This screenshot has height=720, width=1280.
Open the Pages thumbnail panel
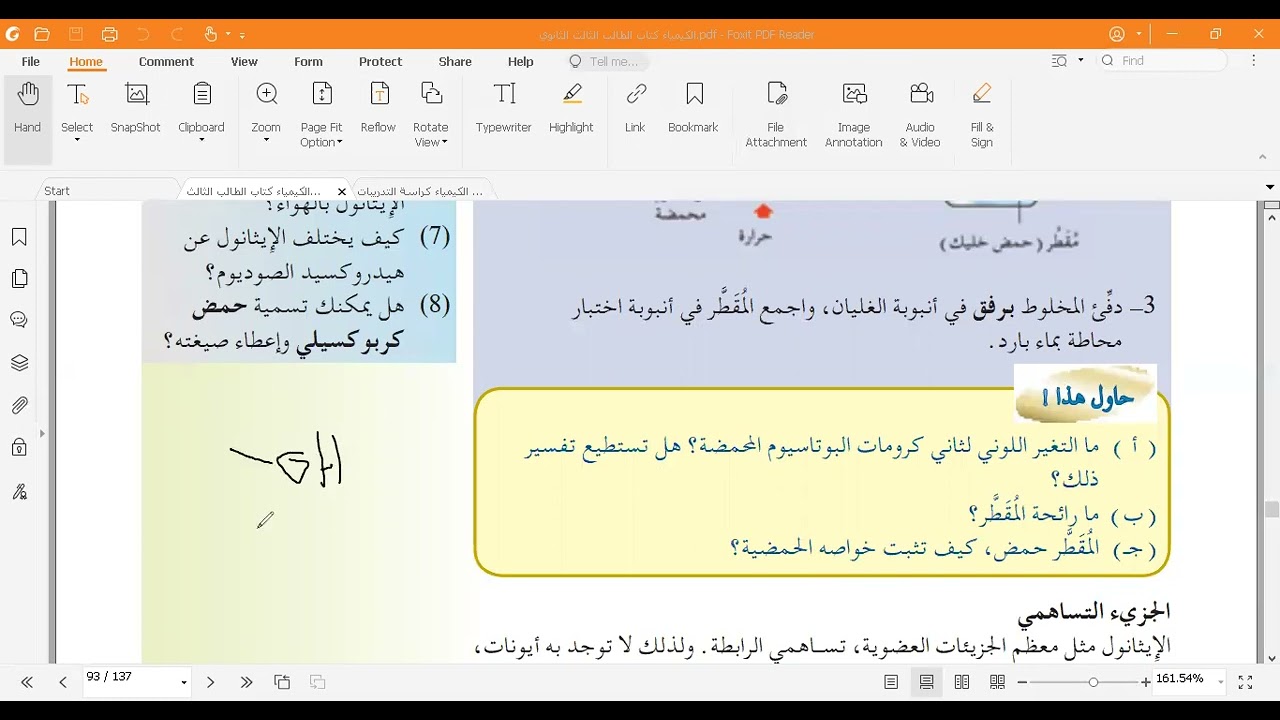pos(19,279)
